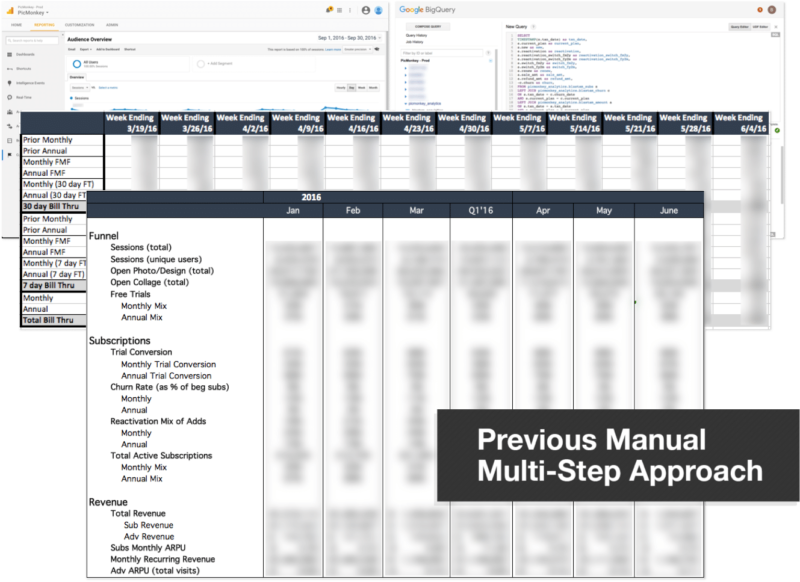
Task: Click Email in the Audience Overview toolbar
Action: click(x=72, y=49)
